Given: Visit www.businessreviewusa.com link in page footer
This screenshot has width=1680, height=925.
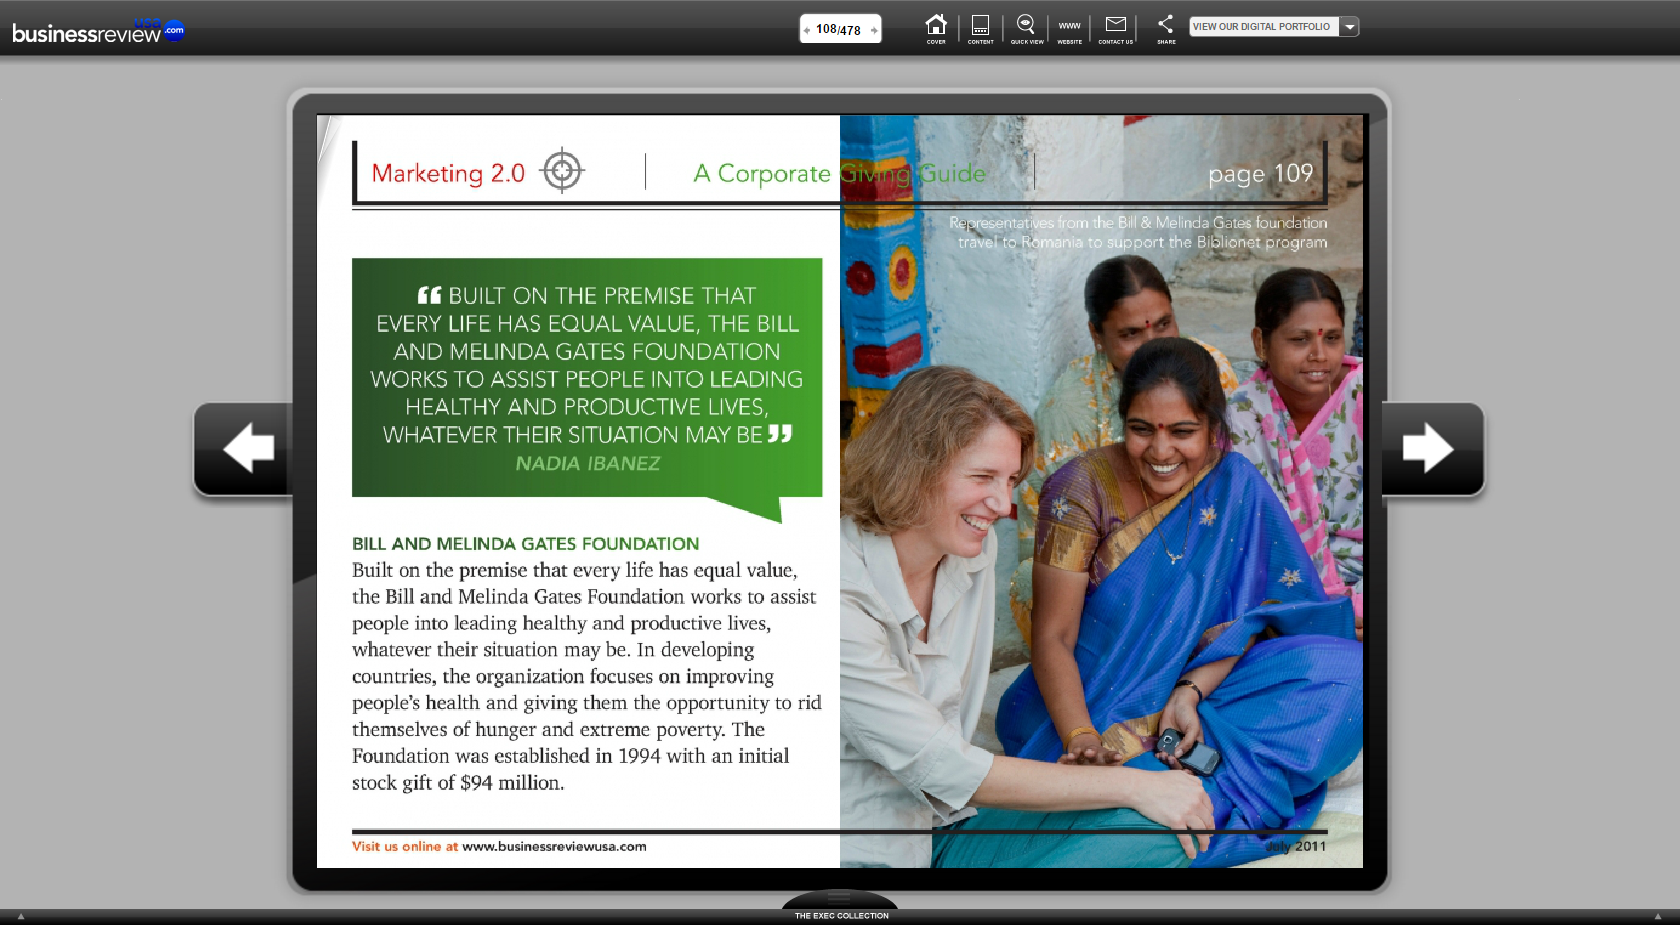Looking at the screenshot, I should (554, 846).
